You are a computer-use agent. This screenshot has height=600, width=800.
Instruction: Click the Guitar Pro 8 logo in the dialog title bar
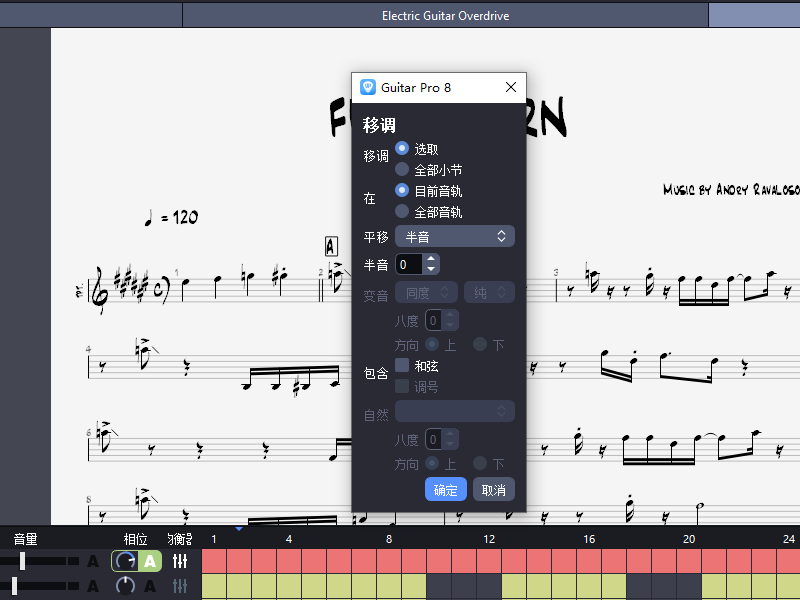369,87
